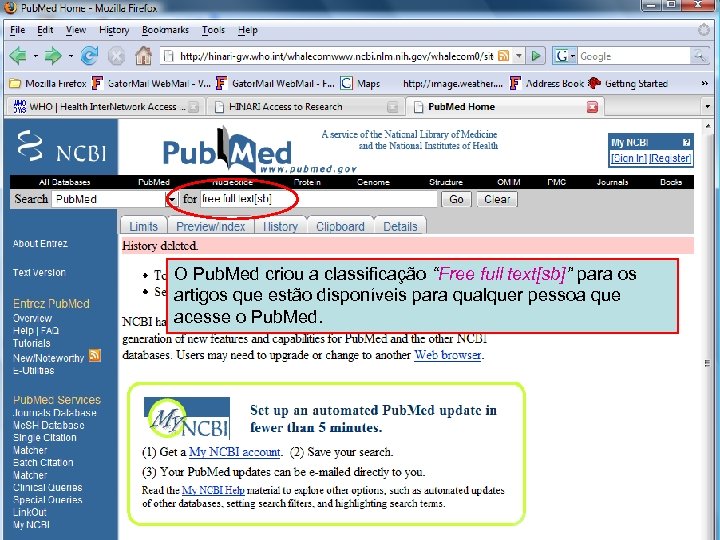Screen dimensions: 720x540
Task: Open the Help menu
Action: 248,30
